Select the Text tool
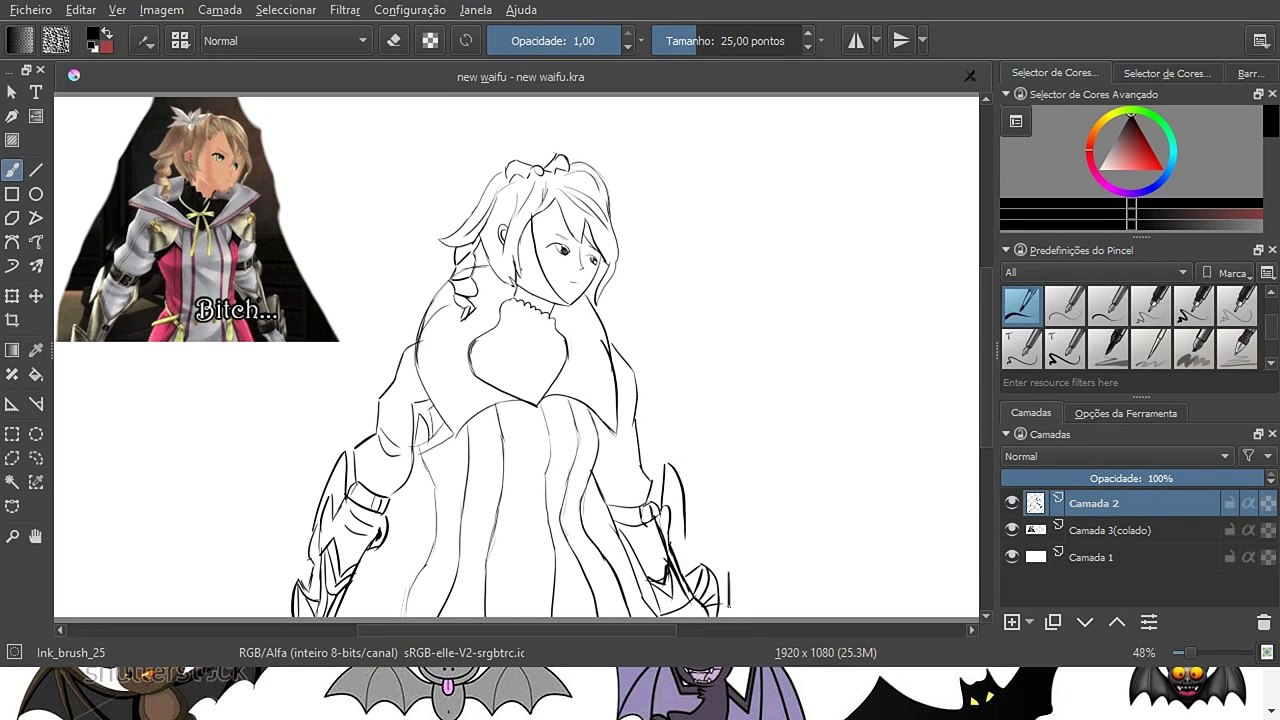 pyautogui.click(x=36, y=92)
